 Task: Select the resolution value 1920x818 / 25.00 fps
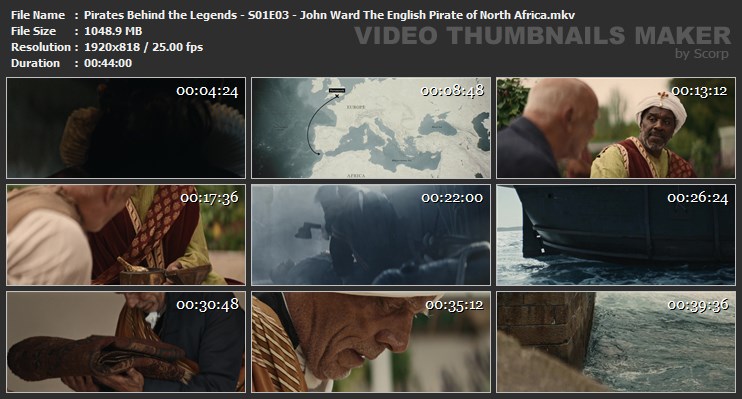(x=143, y=47)
